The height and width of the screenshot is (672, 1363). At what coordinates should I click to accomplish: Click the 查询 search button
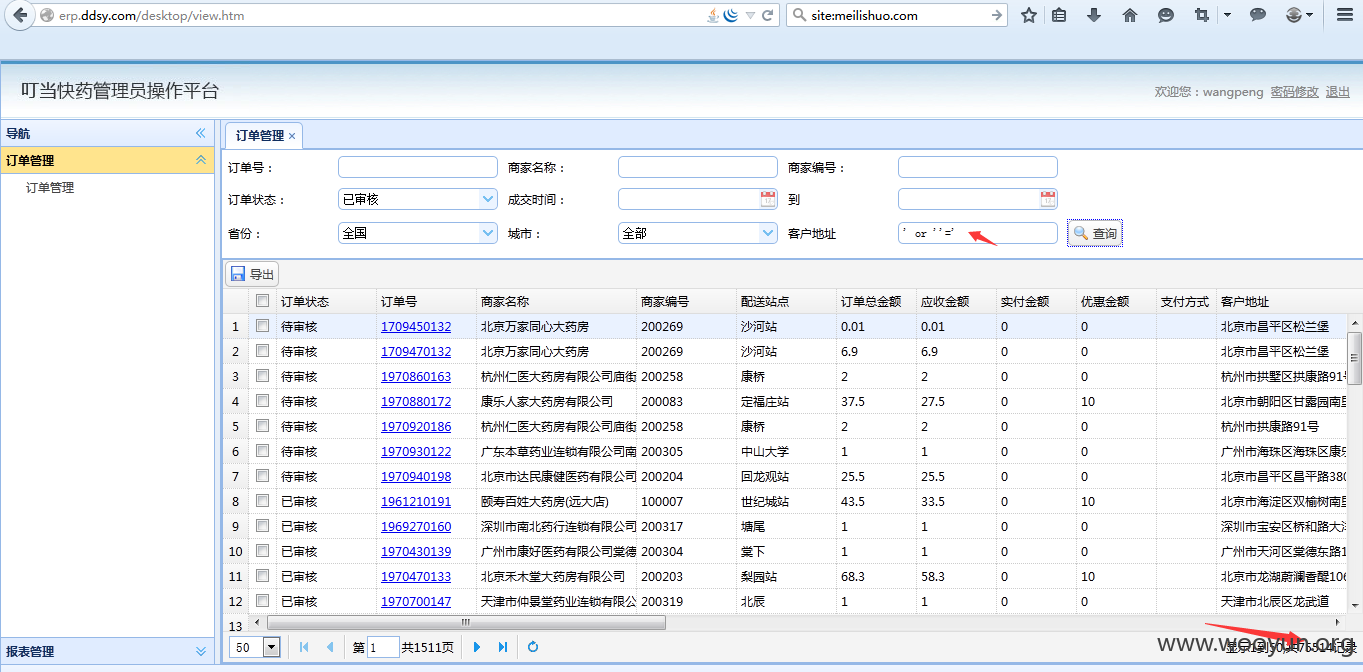pos(1095,233)
